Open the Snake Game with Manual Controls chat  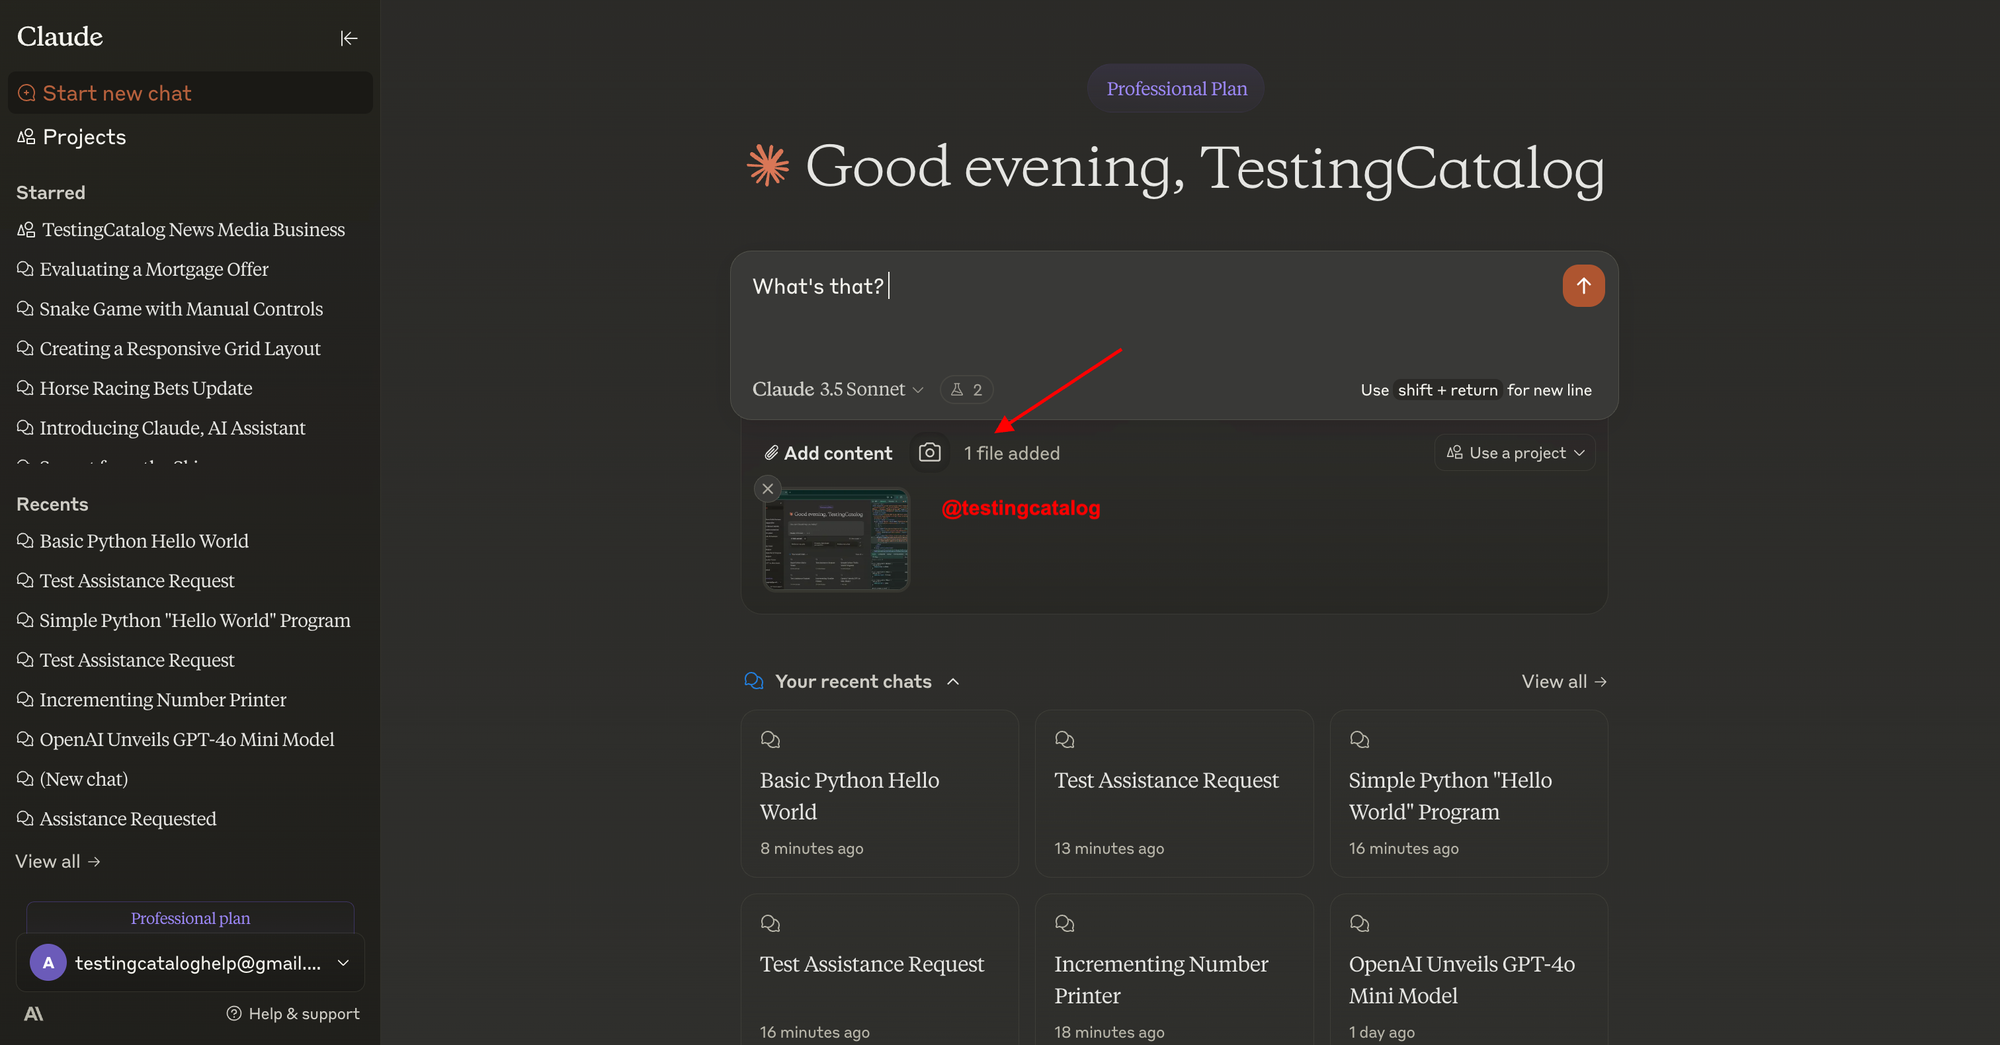(180, 308)
